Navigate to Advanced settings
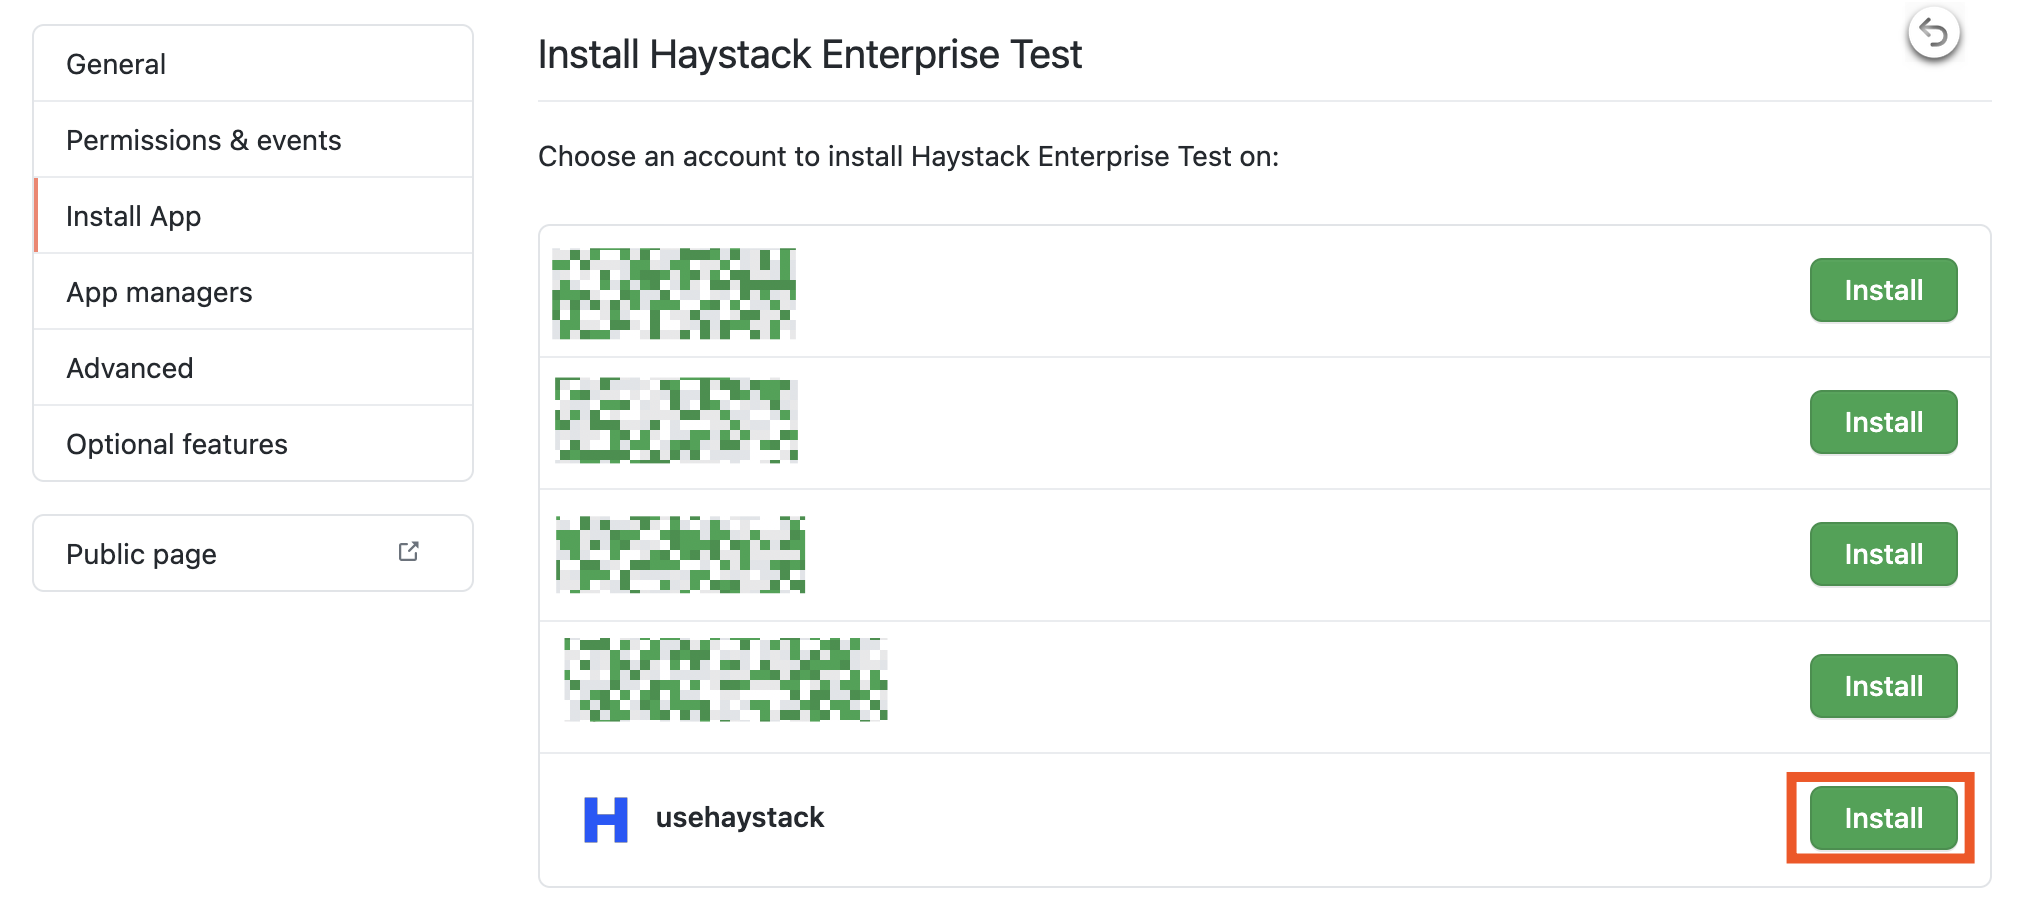 [130, 368]
